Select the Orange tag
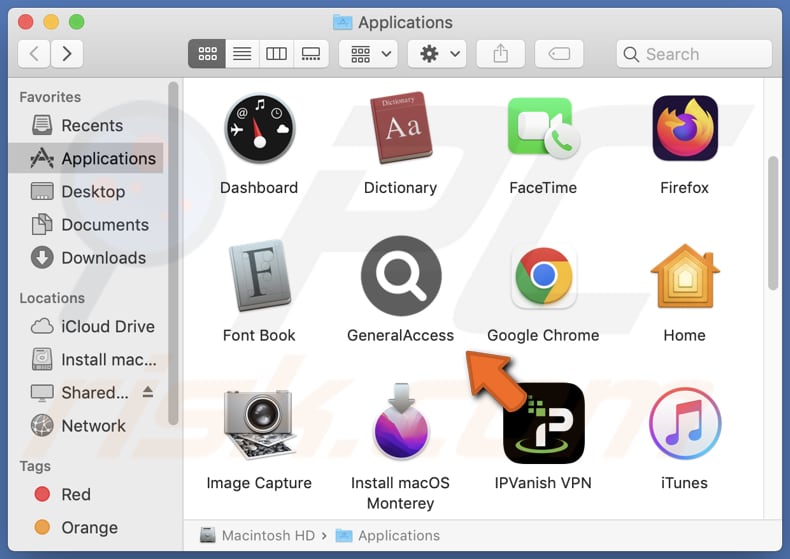 click(86, 527)
